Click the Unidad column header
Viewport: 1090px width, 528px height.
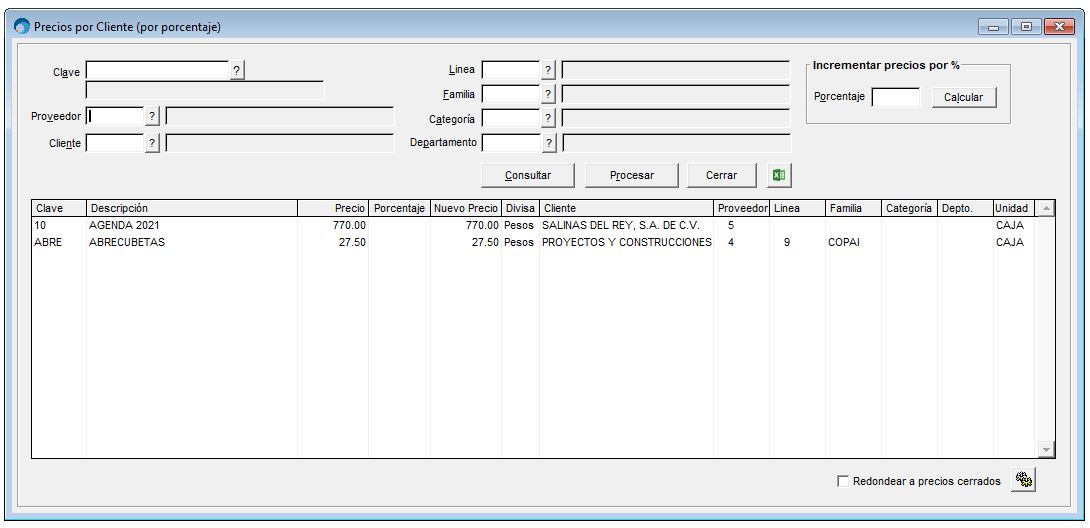[x=1014, y=208]
